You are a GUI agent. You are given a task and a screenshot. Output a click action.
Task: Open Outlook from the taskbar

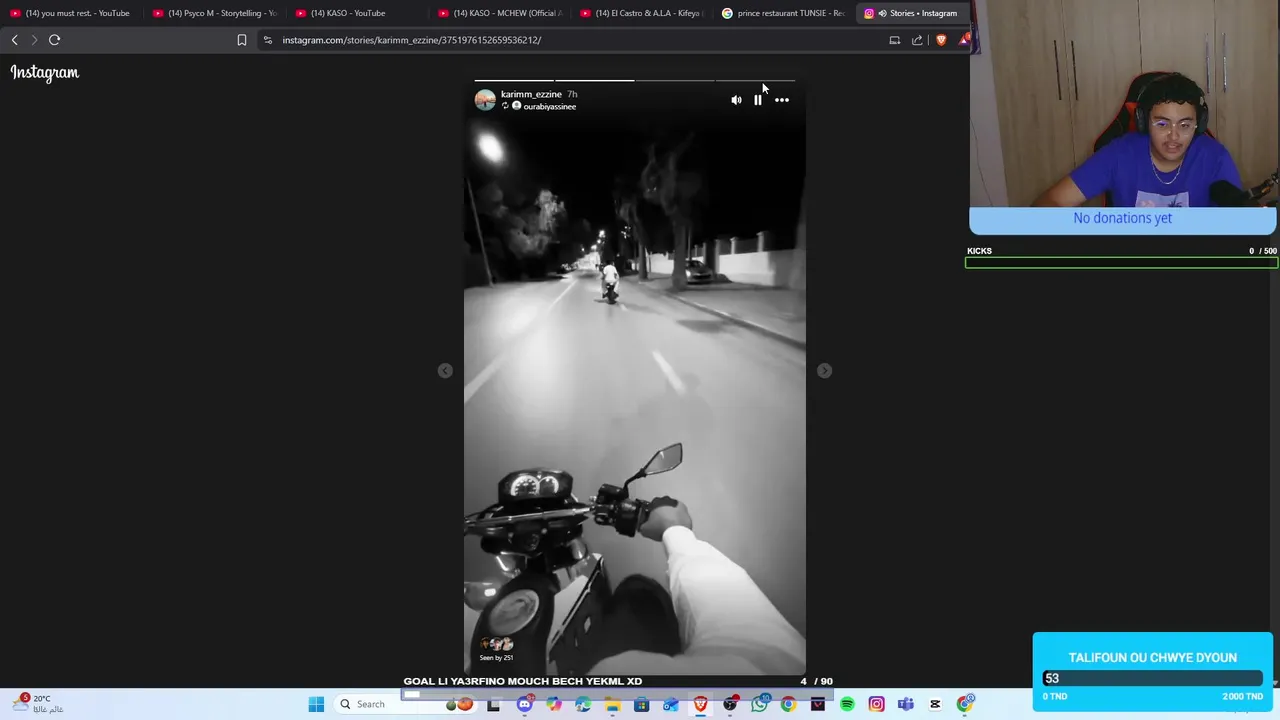click(x=671, y=704)
